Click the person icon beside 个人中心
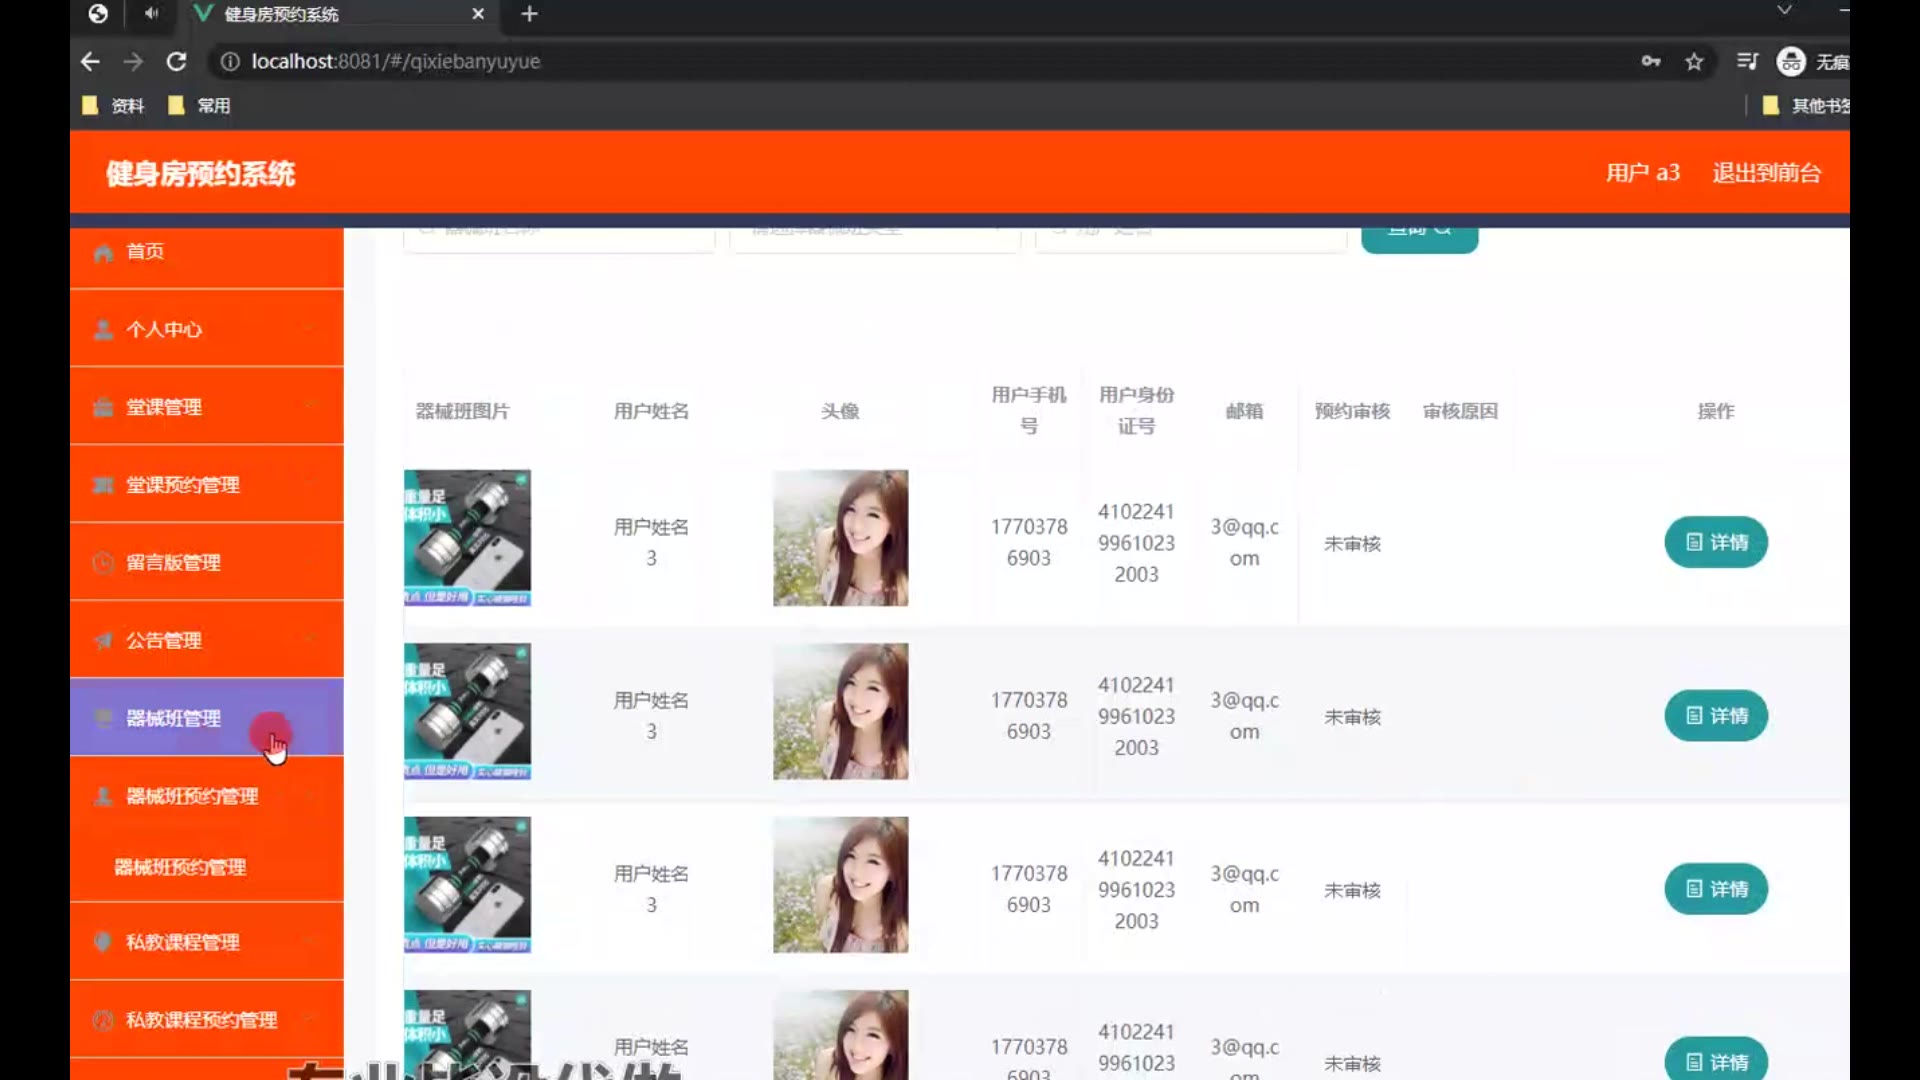Screen dimensions: 1920x1080 click(x=103, y=329)
